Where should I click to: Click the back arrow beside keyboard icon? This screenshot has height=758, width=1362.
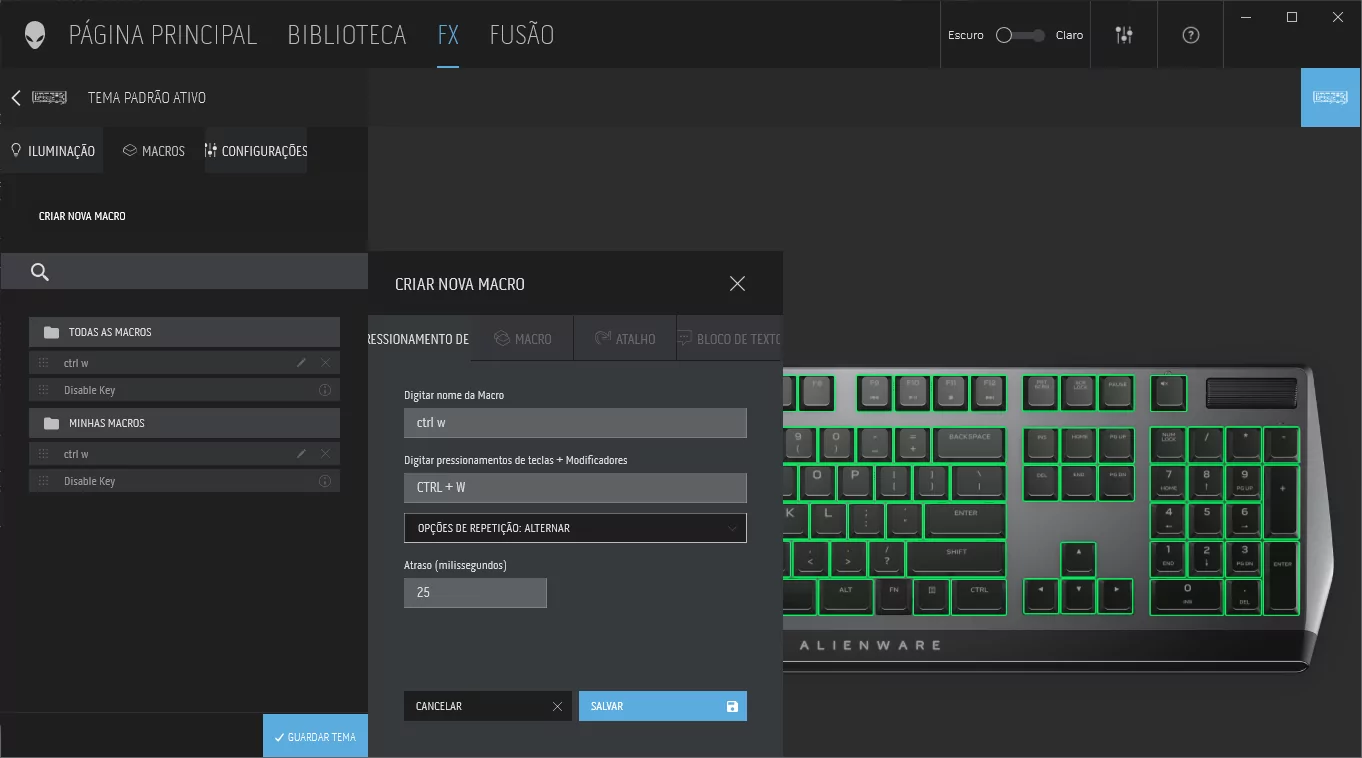point(16,98)
